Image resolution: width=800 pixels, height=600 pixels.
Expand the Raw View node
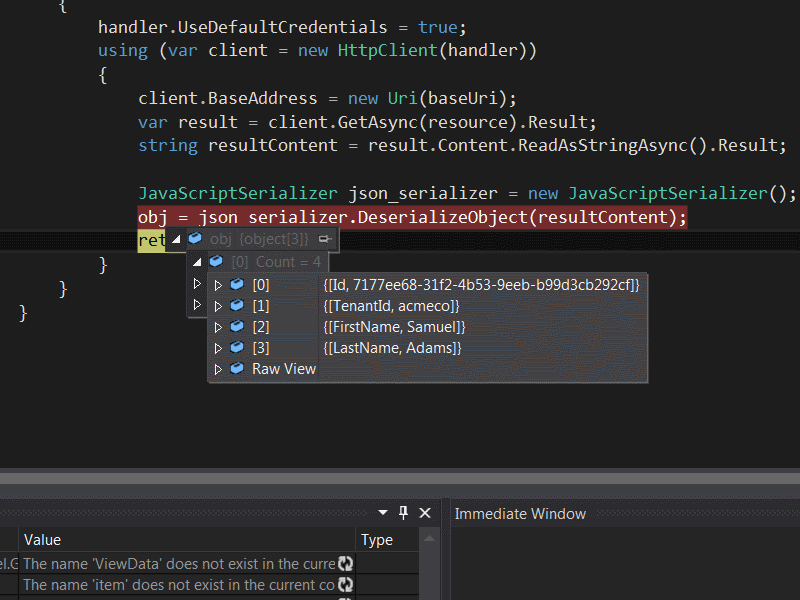coord(218,368)
